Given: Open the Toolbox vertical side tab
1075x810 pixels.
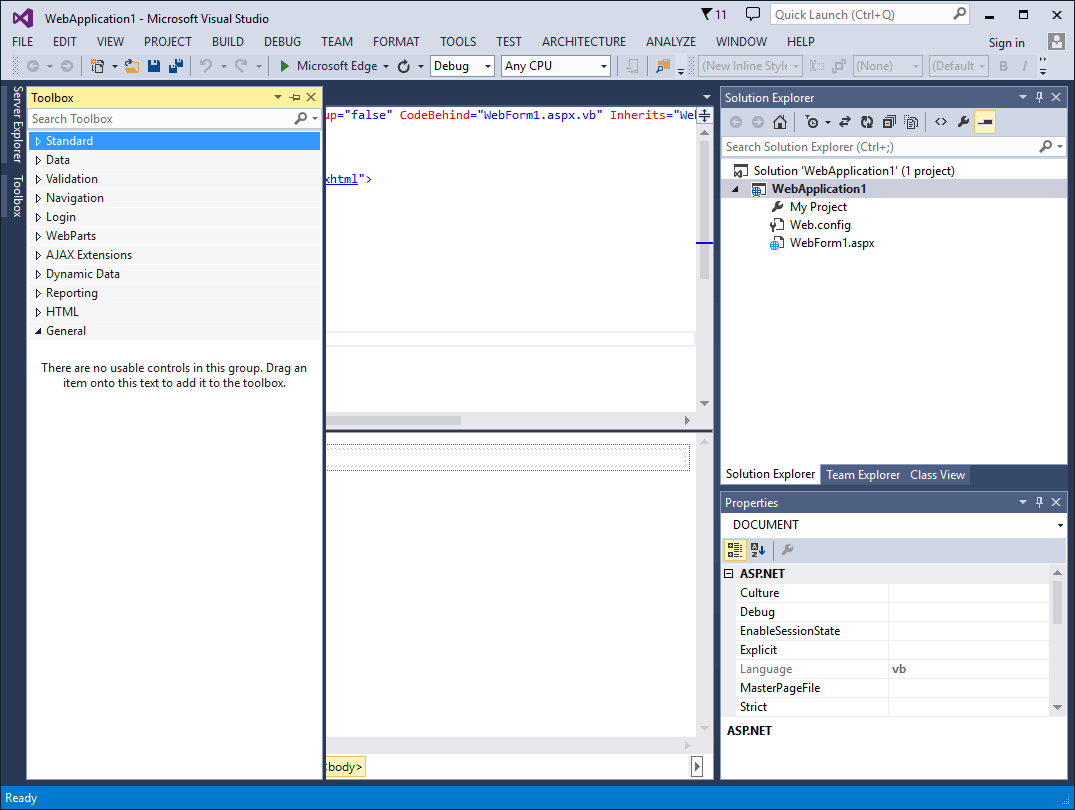Looking at the screenshot, I should pos(18,196).
